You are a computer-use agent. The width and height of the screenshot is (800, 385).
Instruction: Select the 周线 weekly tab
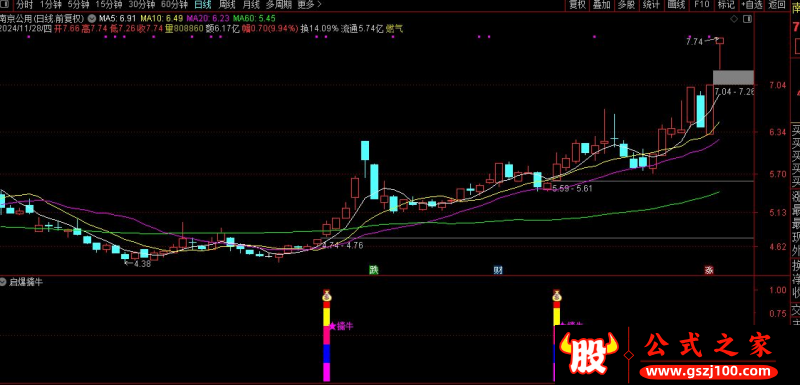[226, 5]
